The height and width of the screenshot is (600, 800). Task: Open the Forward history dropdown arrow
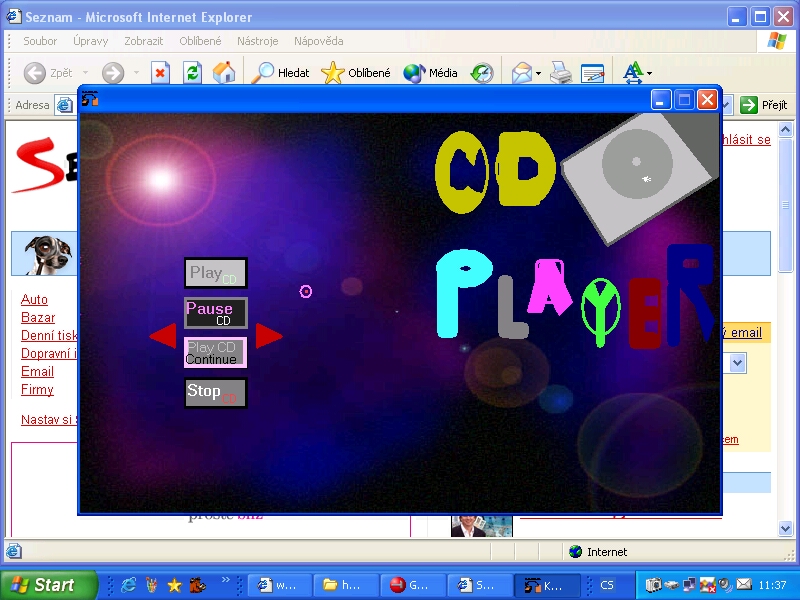pyautogui.click(x=136, y=73)
